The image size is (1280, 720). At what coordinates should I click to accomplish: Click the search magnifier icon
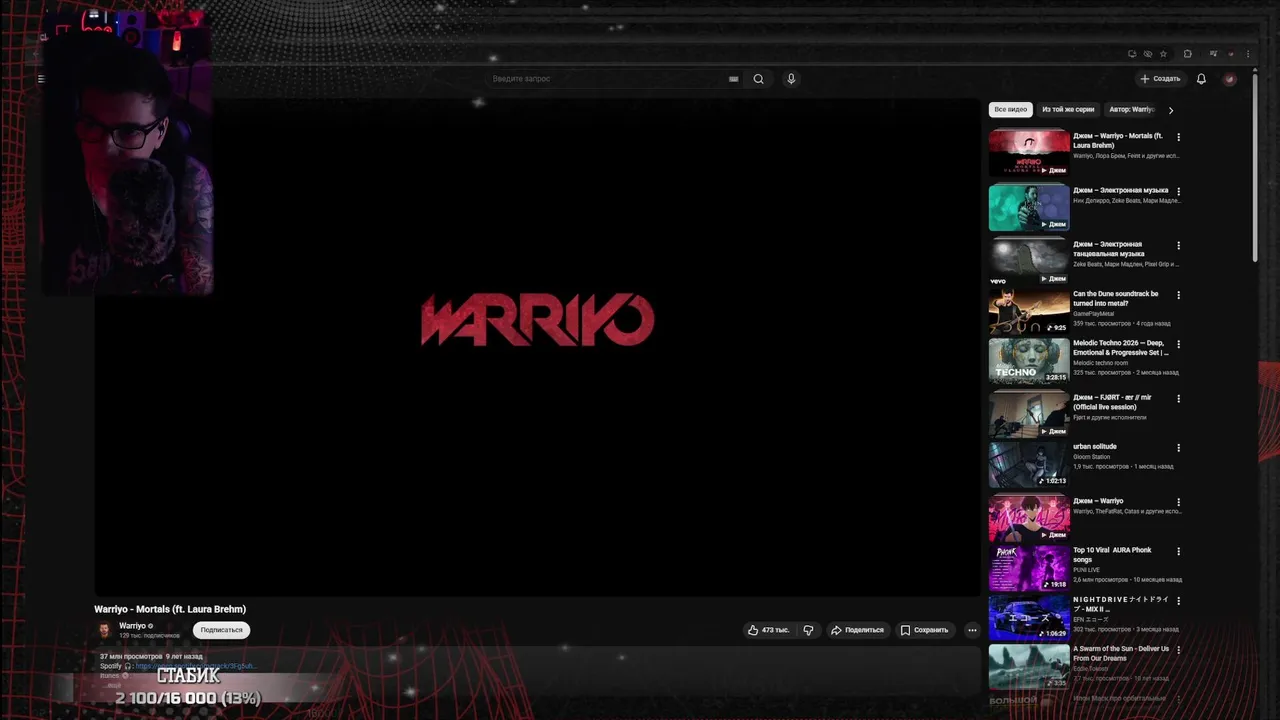tap(758, 79)
